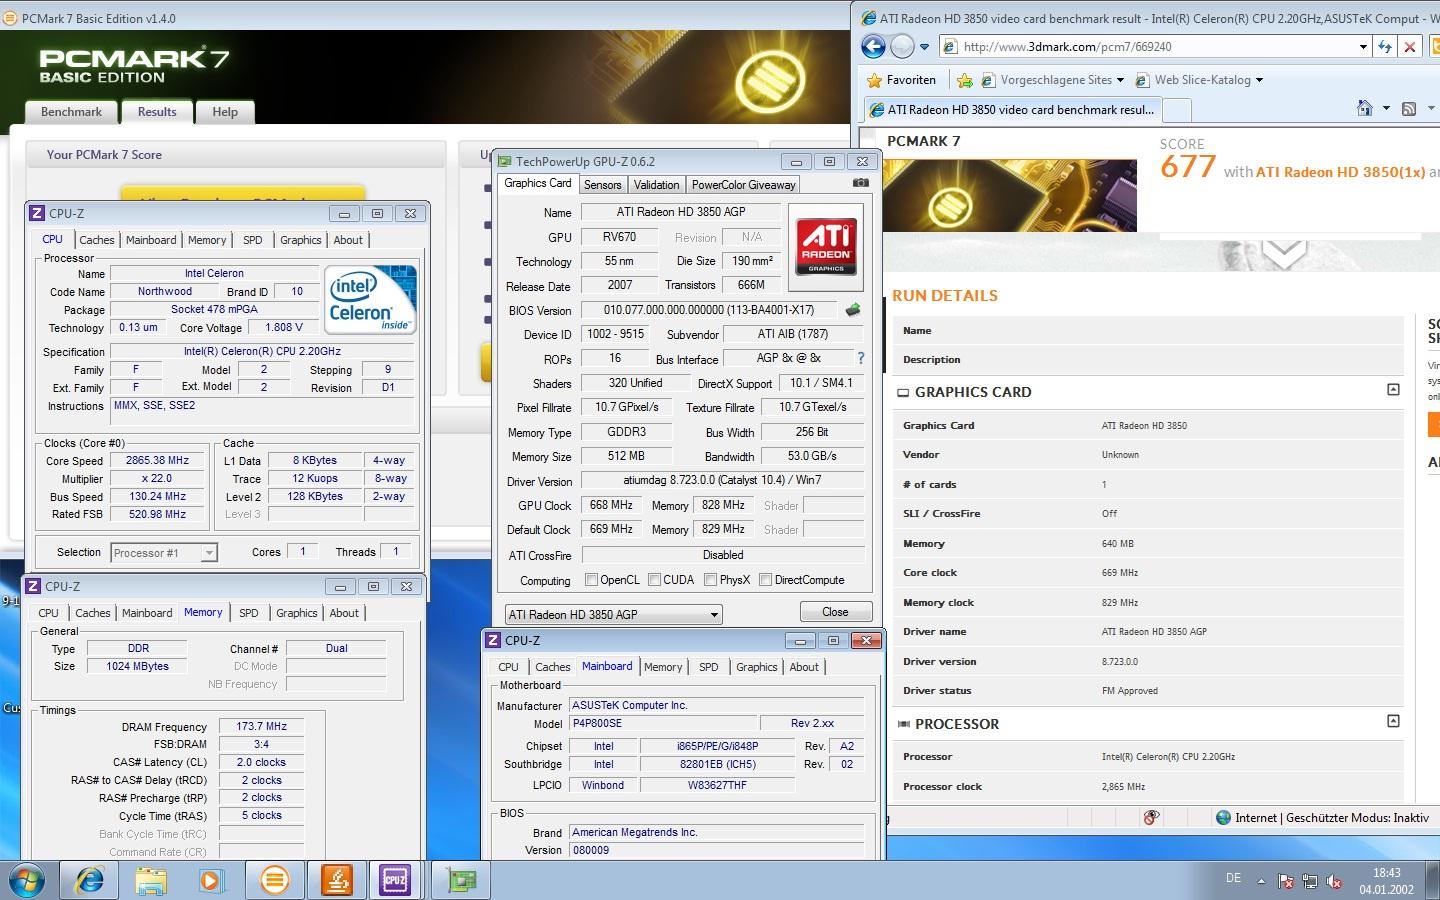The height and width of the screenshot is (900, 1440).
Task: Enable the OpenCL checkbox in GPU-Z
Action: 591,580
